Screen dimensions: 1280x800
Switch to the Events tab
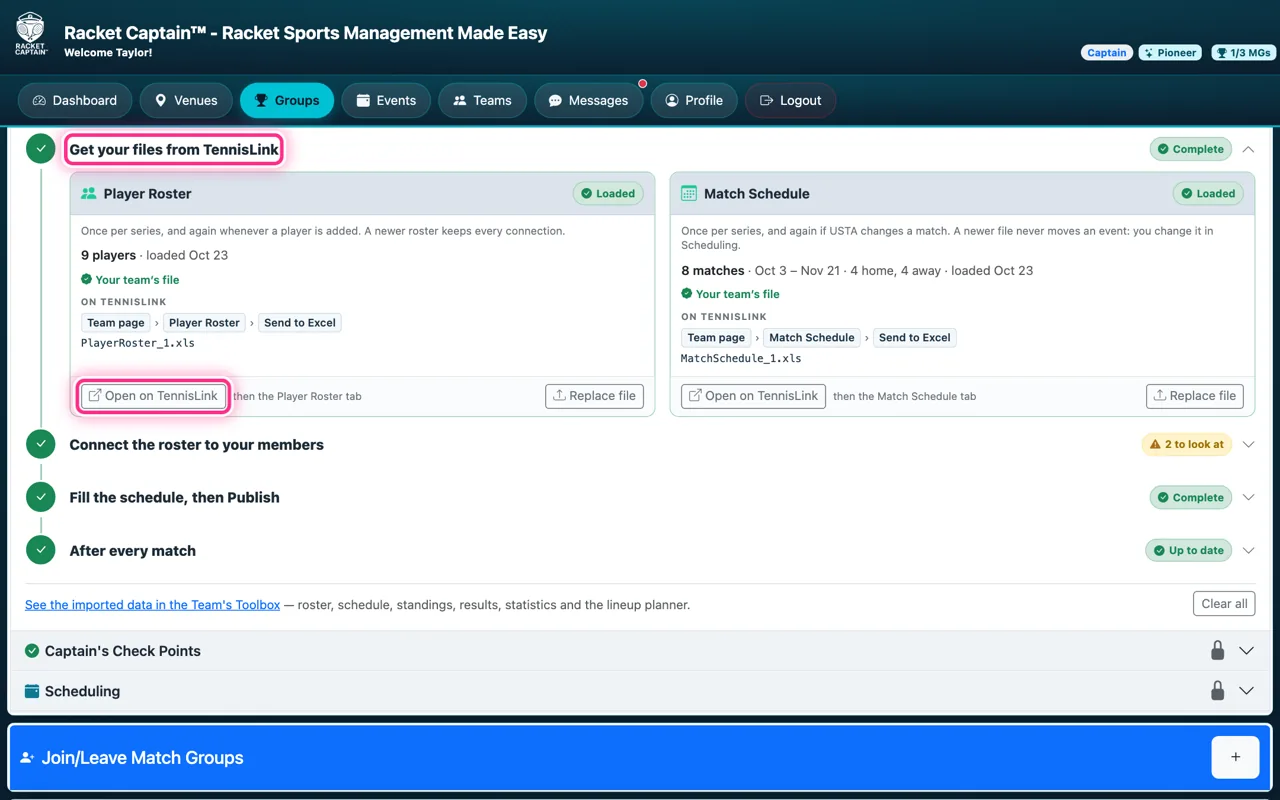tap(386, 100)
